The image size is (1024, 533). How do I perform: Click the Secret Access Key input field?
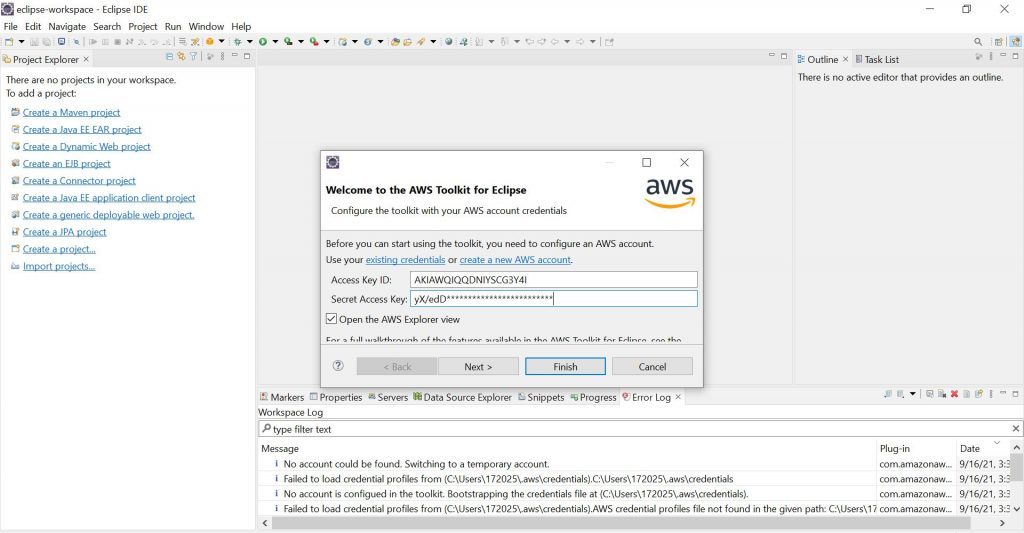point(554,299)
